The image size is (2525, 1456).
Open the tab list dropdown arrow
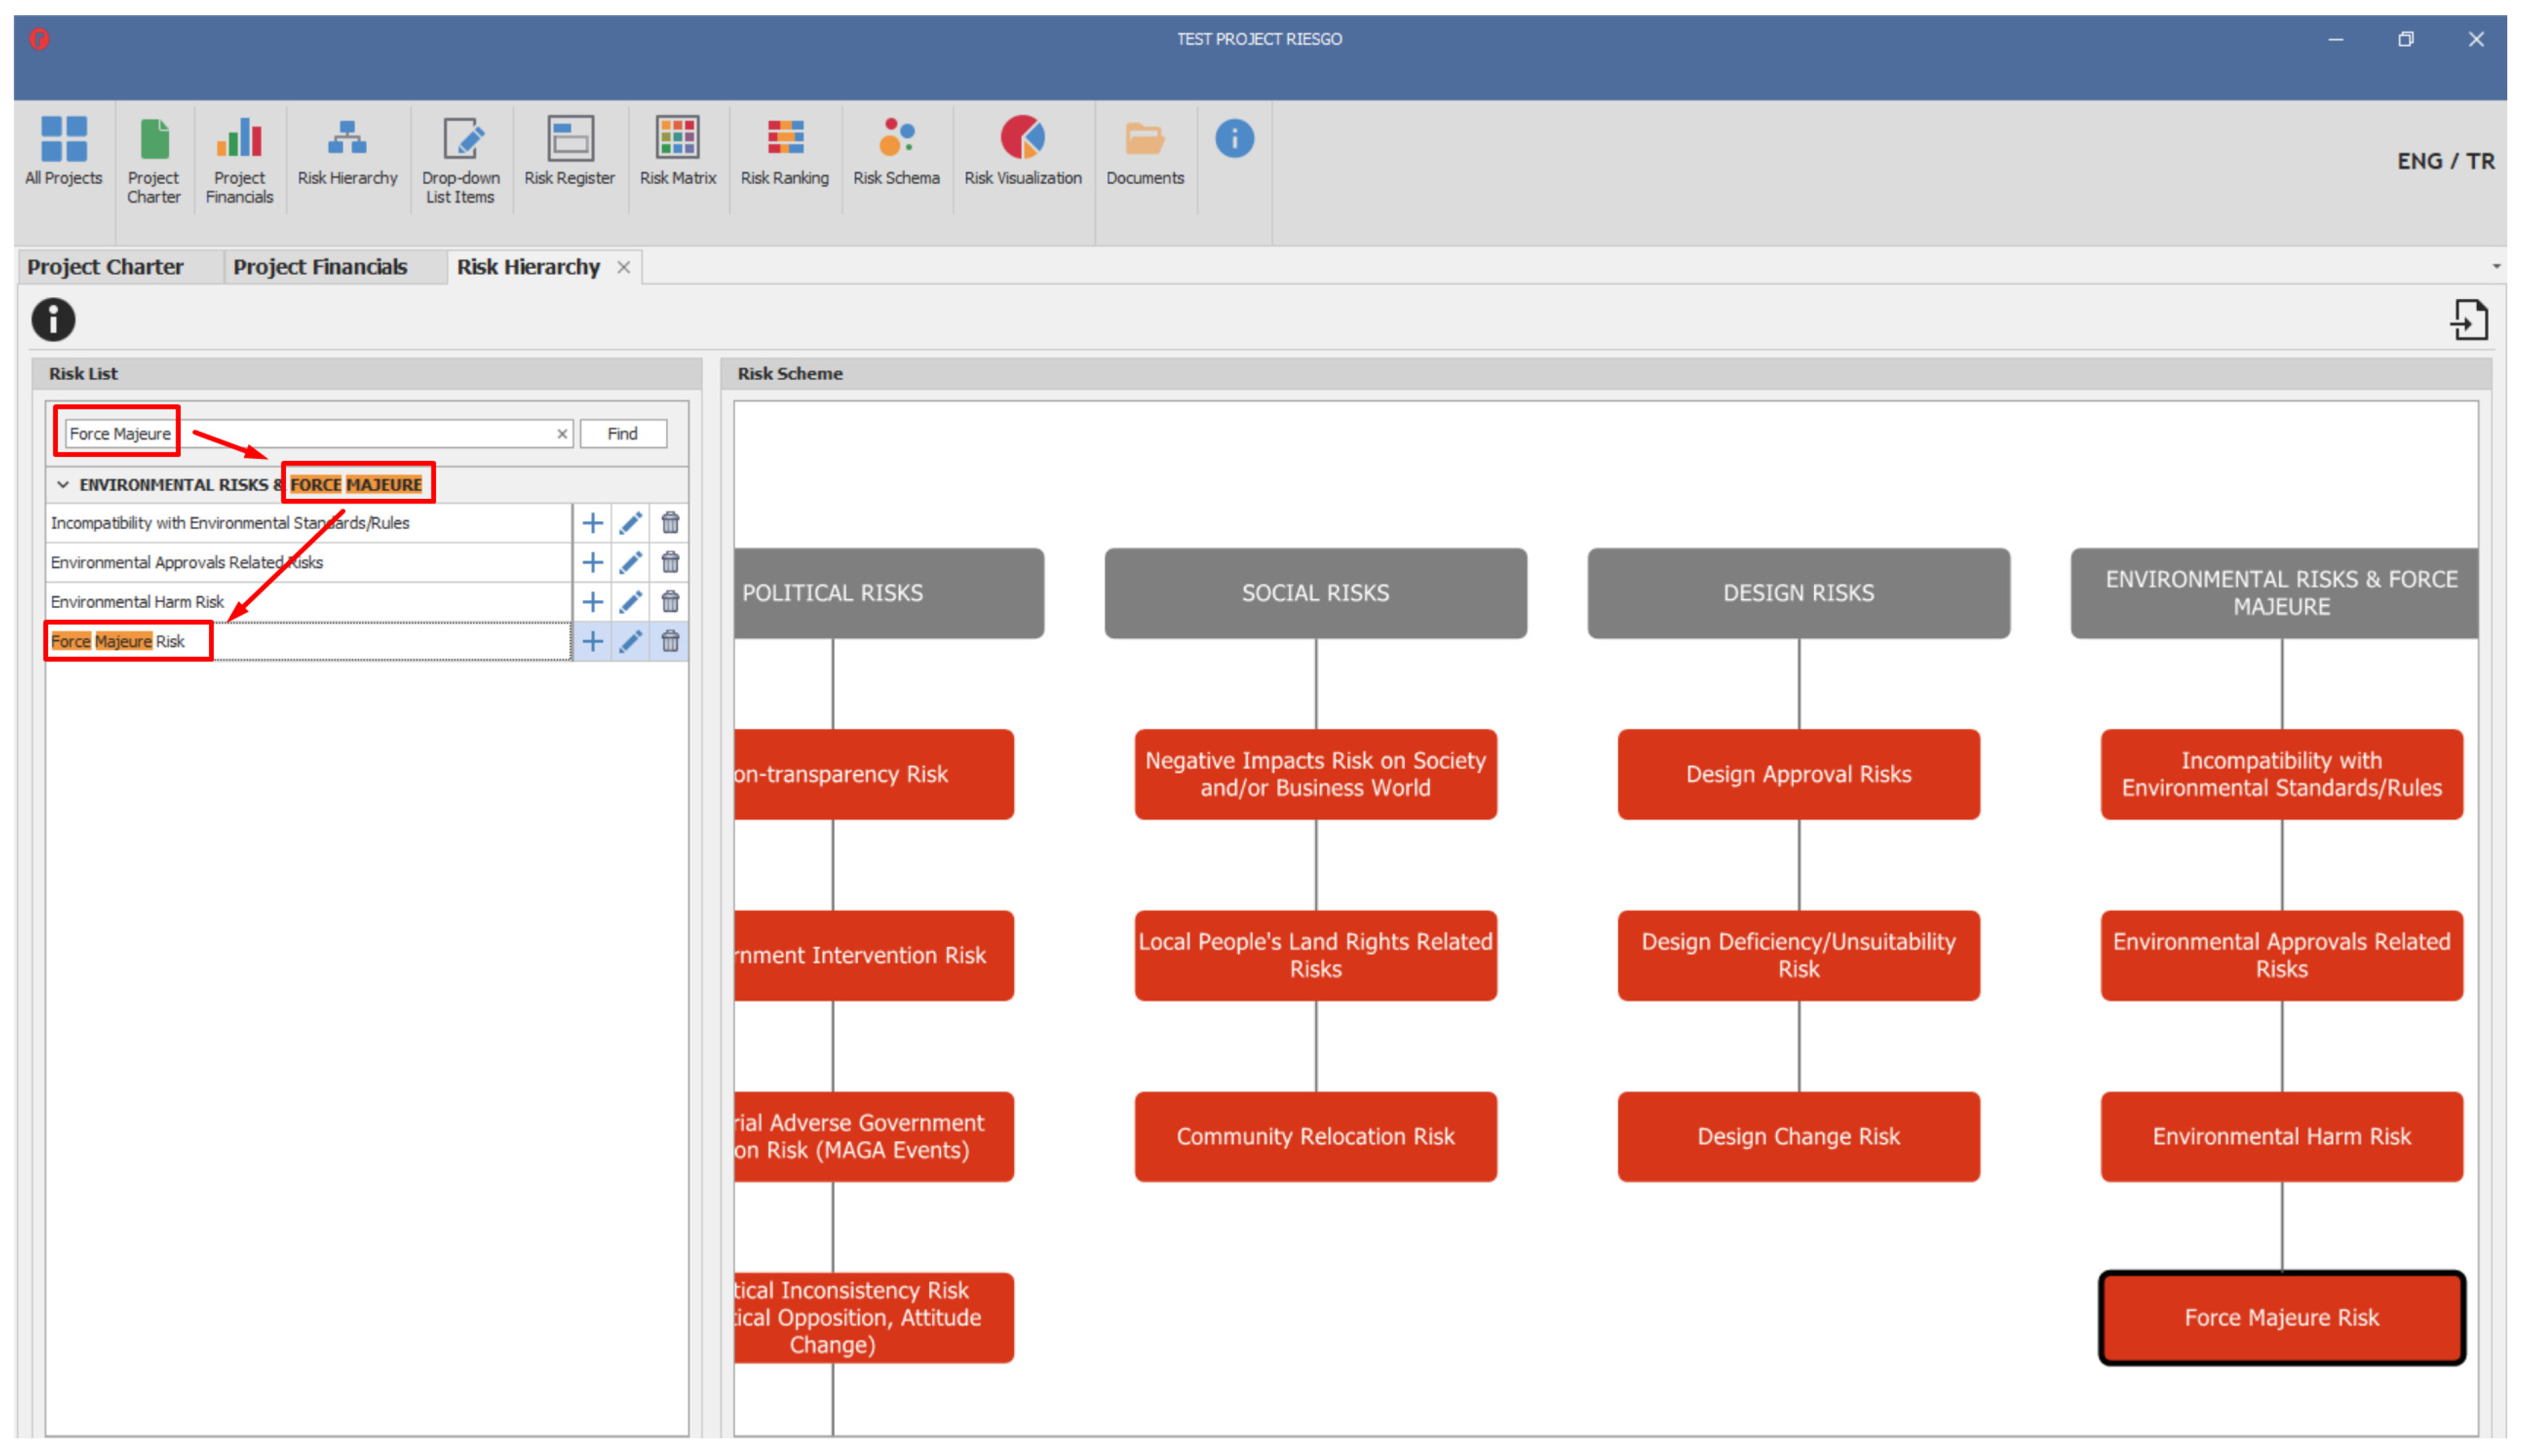[2496, 267]
